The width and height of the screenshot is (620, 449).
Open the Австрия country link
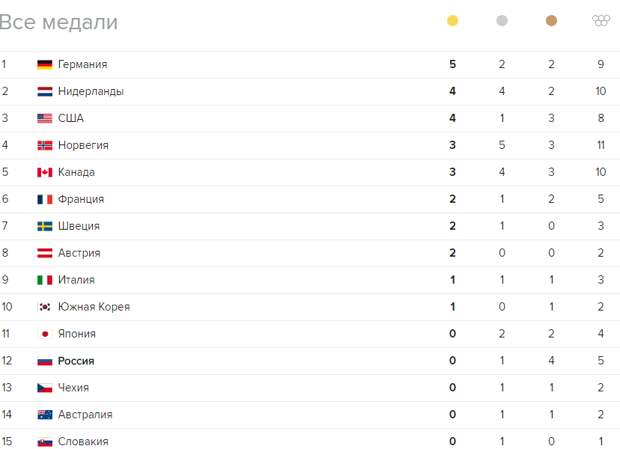79,253
